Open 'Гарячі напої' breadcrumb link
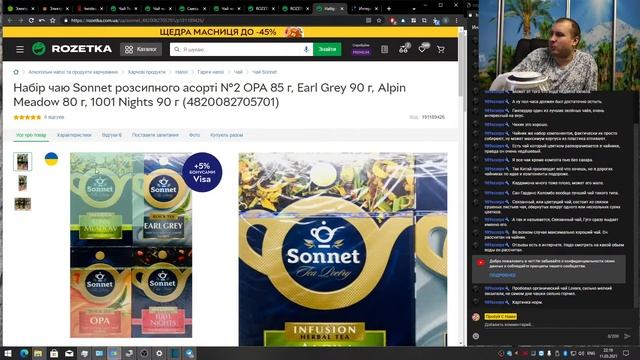Image resolution: width=640 pixels, height=360 pixels. [211, 72]
